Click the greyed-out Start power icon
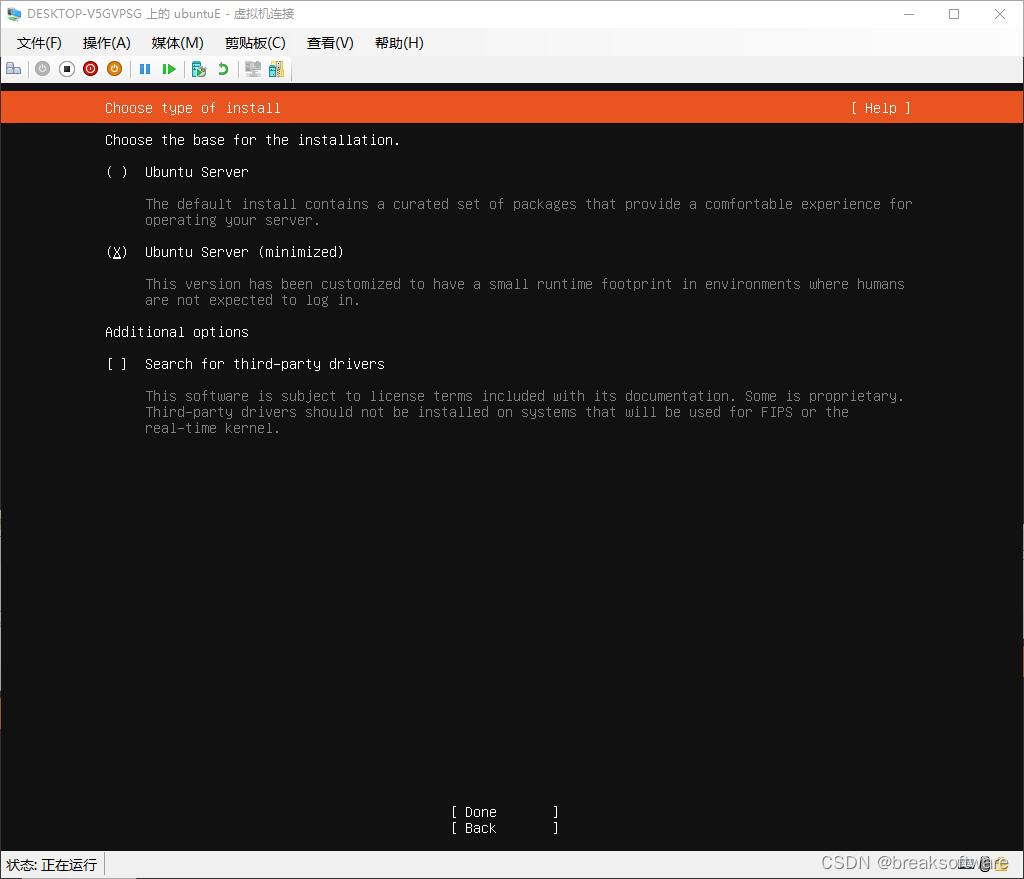Image resolution: width=1024 pixels, height=879 pixels. pyautogui.click(x=42, y=69)
